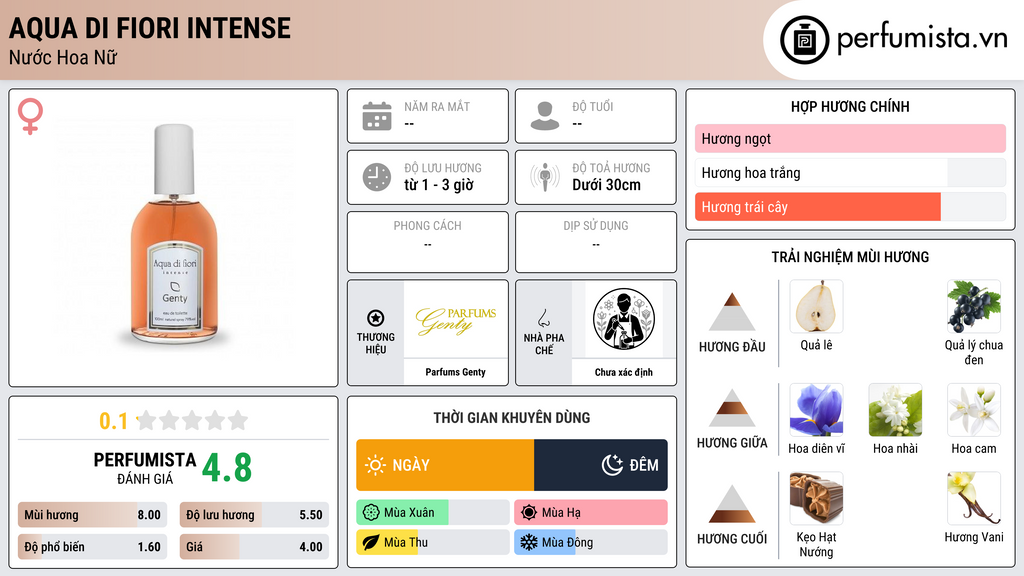Click the person icon beside Độ tuổi
The image size is (1024, 576).
coord(545,116)
